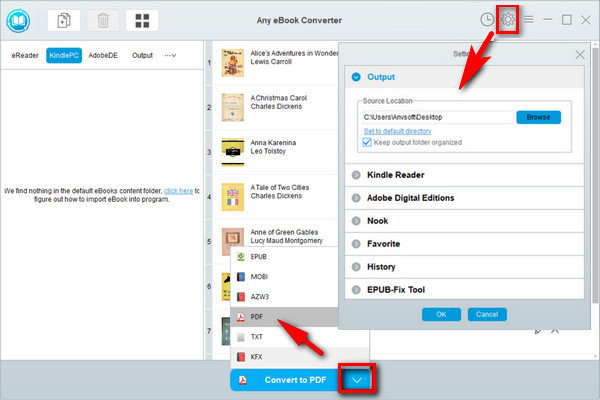Select 'A Tale of Two Cities' title
Image resolution: width=600 pixels, height=400 pixels.
[x=280, y=188]
